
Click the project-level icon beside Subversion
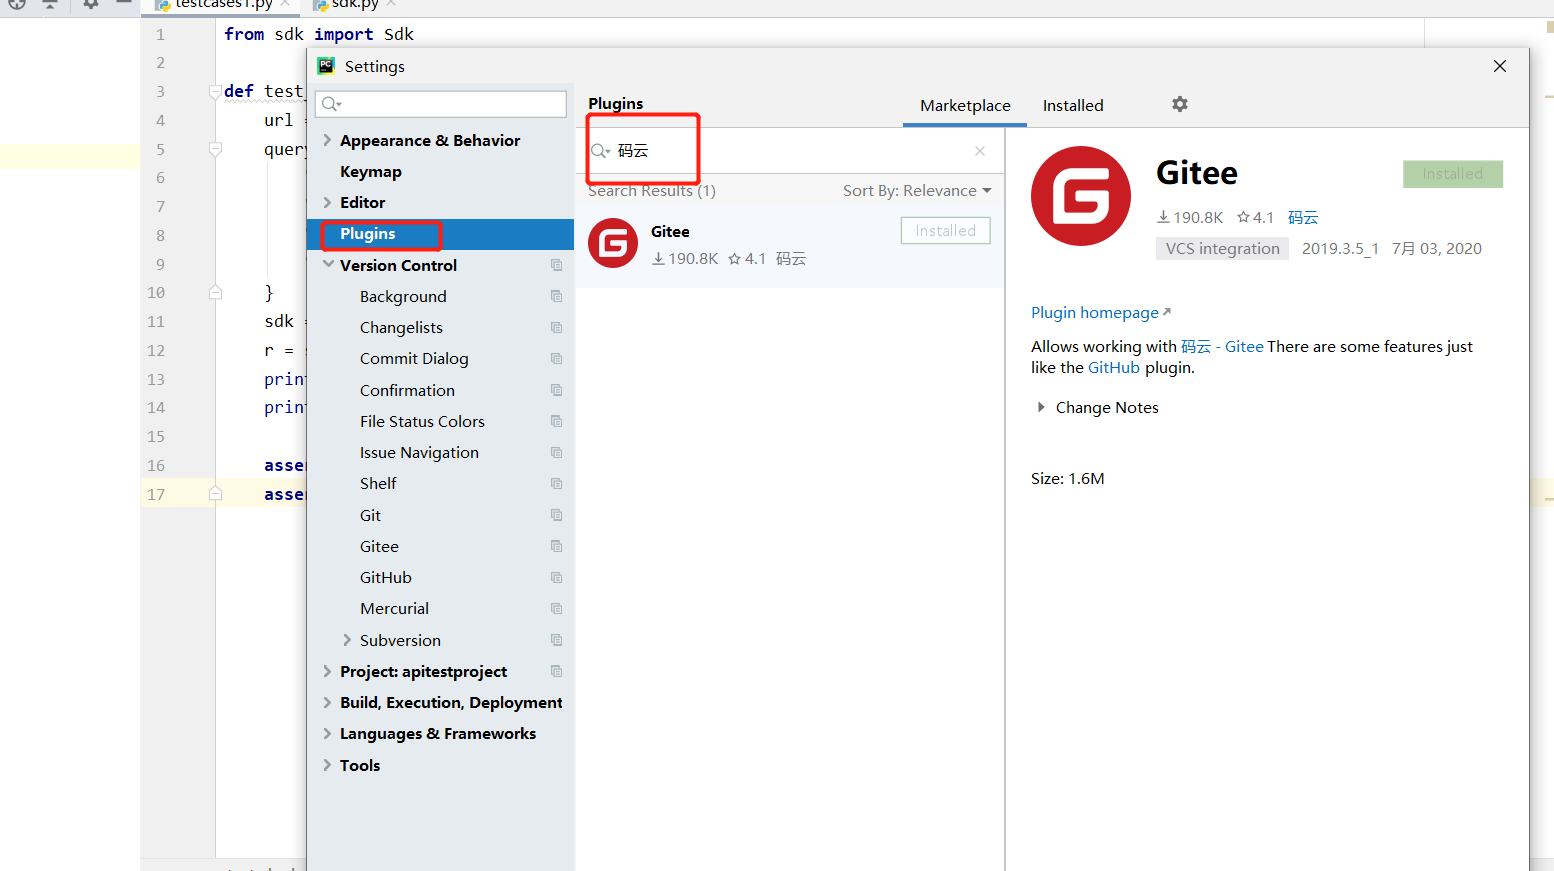point(557,640)
